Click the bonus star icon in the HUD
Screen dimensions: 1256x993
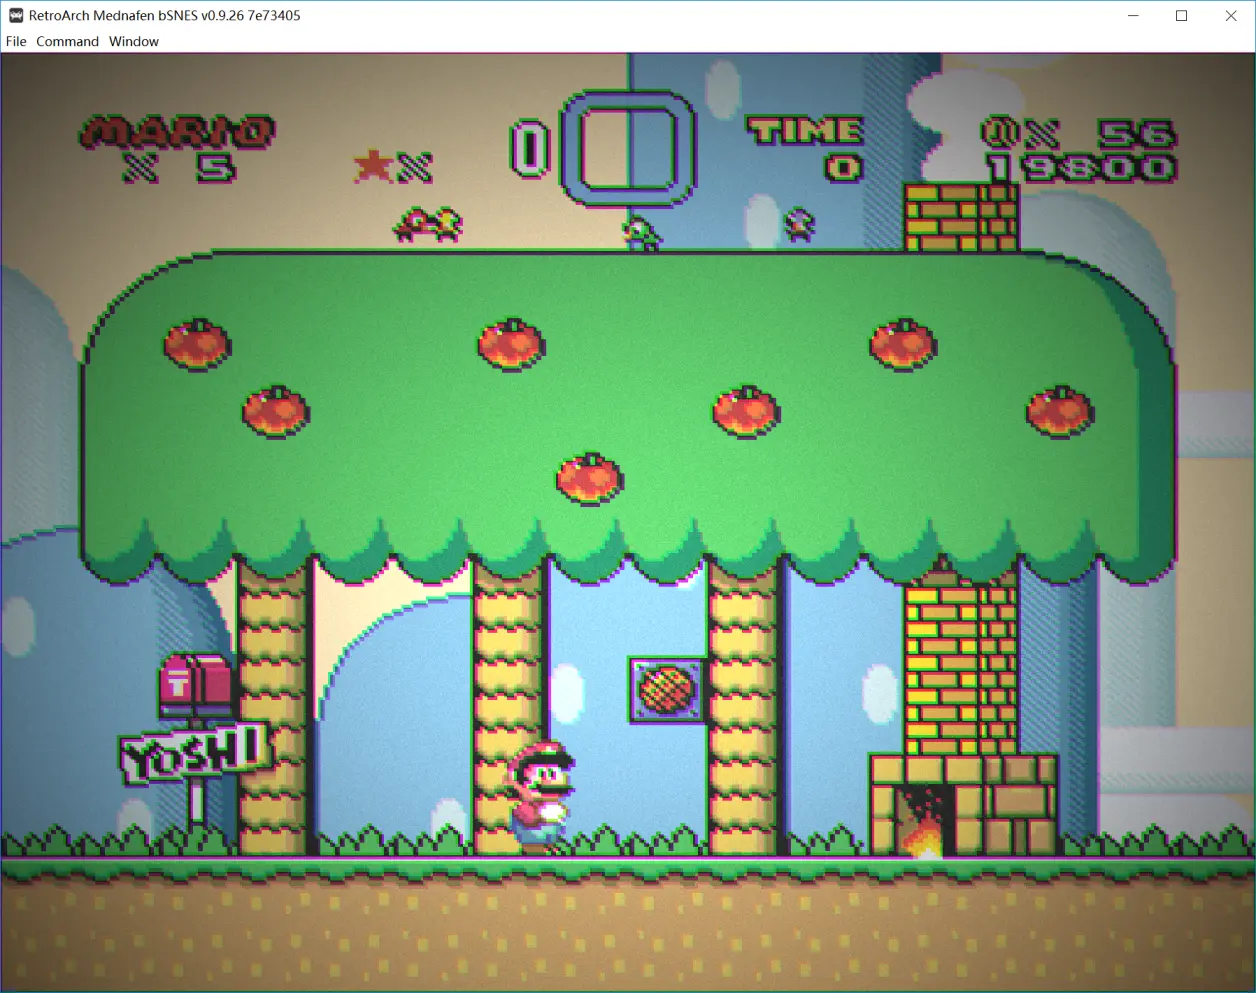[x=373, y=166]
